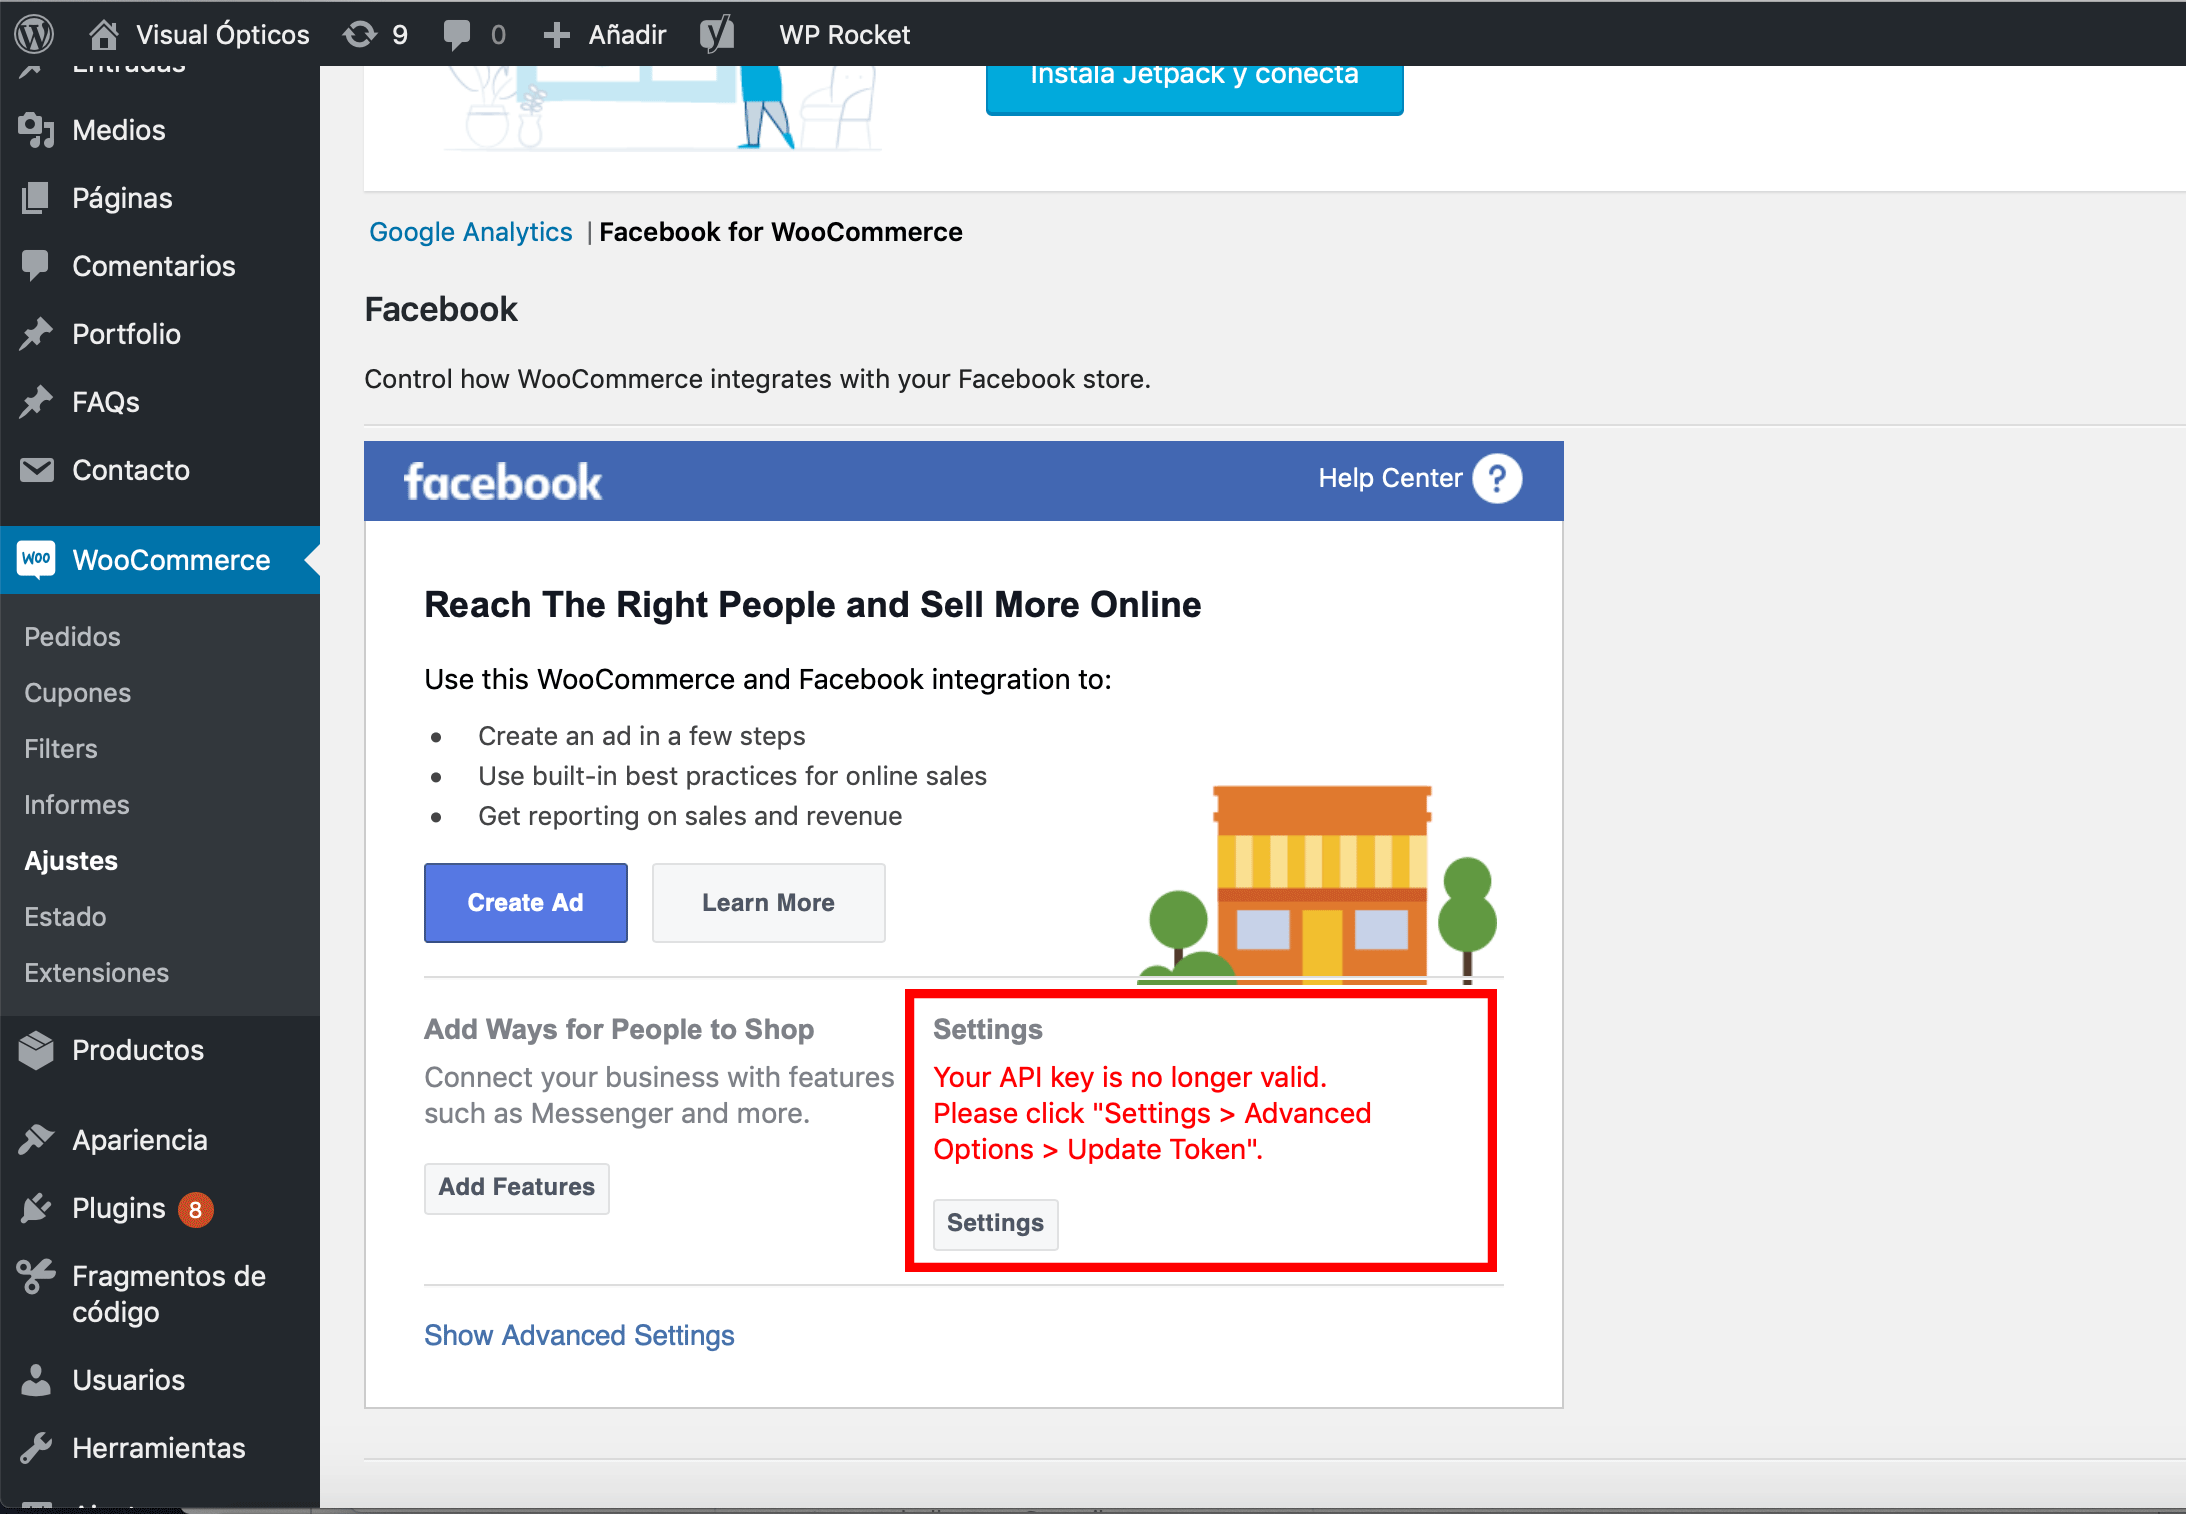Open the Google Analytics integration link

pyautogui.click(x=471, y=232)
